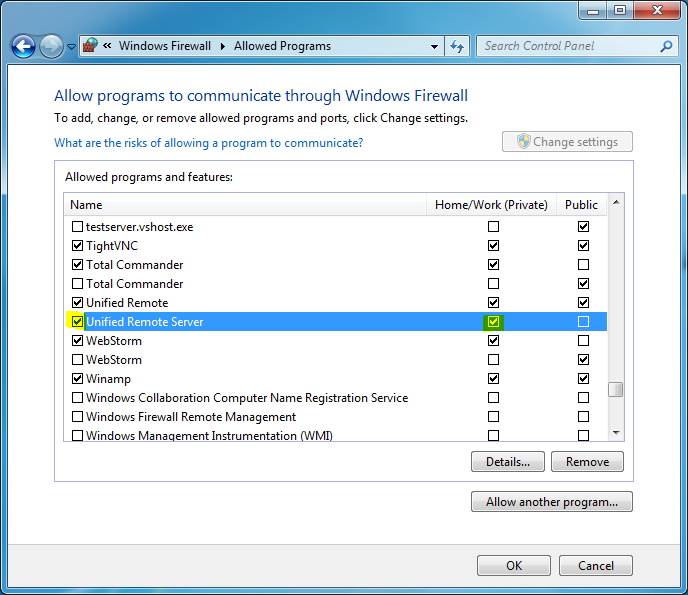Click Allow another program... button
The image size is (688, 595).
click(x=552, y=502)
